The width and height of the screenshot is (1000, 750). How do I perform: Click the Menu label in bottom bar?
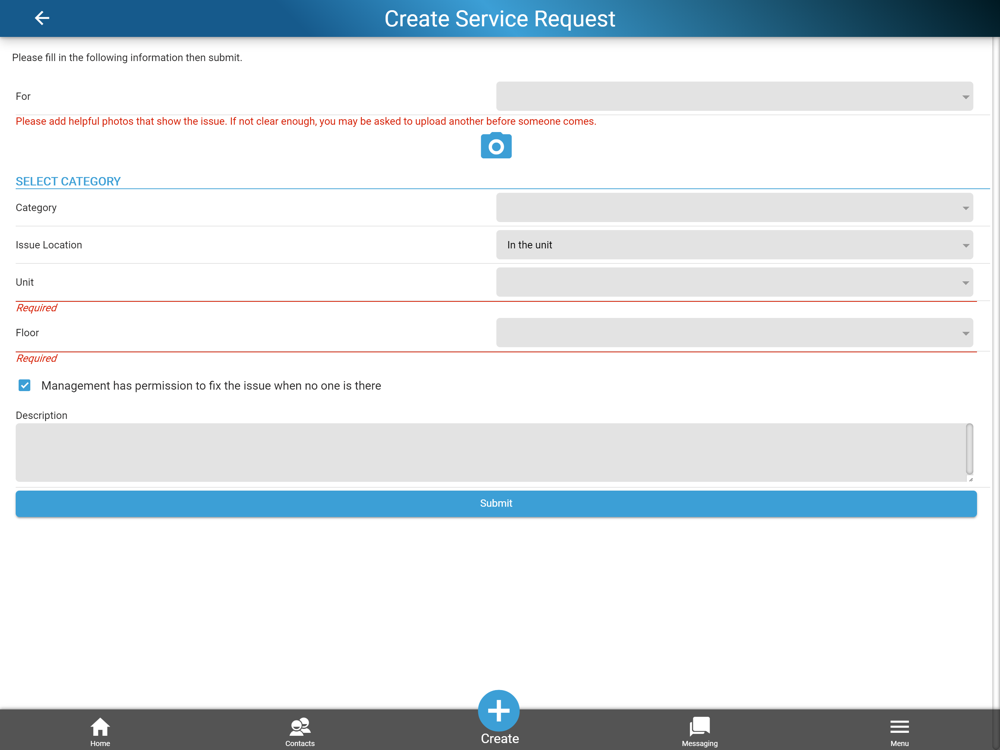900,744
